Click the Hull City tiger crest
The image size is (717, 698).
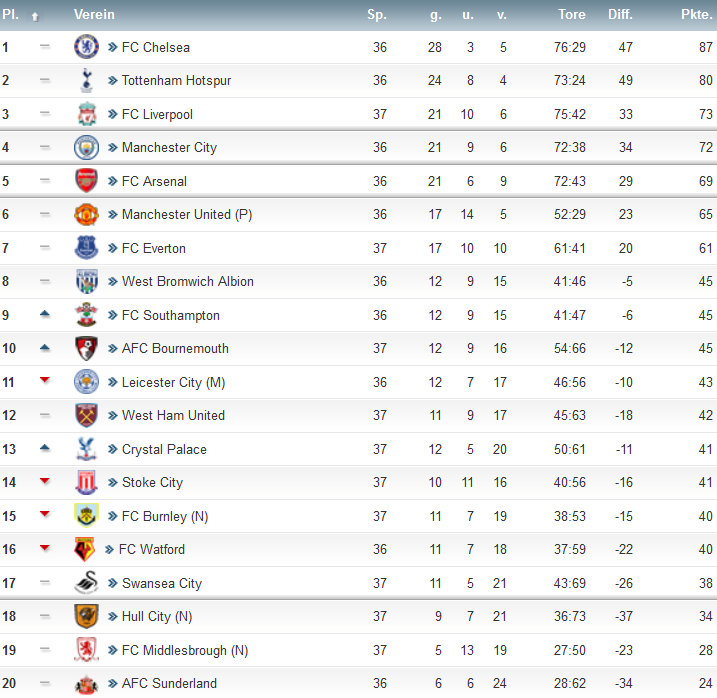[x=86, y=616]
